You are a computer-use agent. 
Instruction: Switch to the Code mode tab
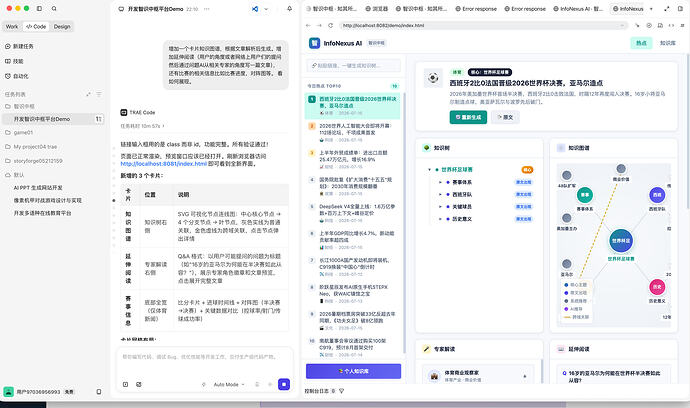pos(36,26)
